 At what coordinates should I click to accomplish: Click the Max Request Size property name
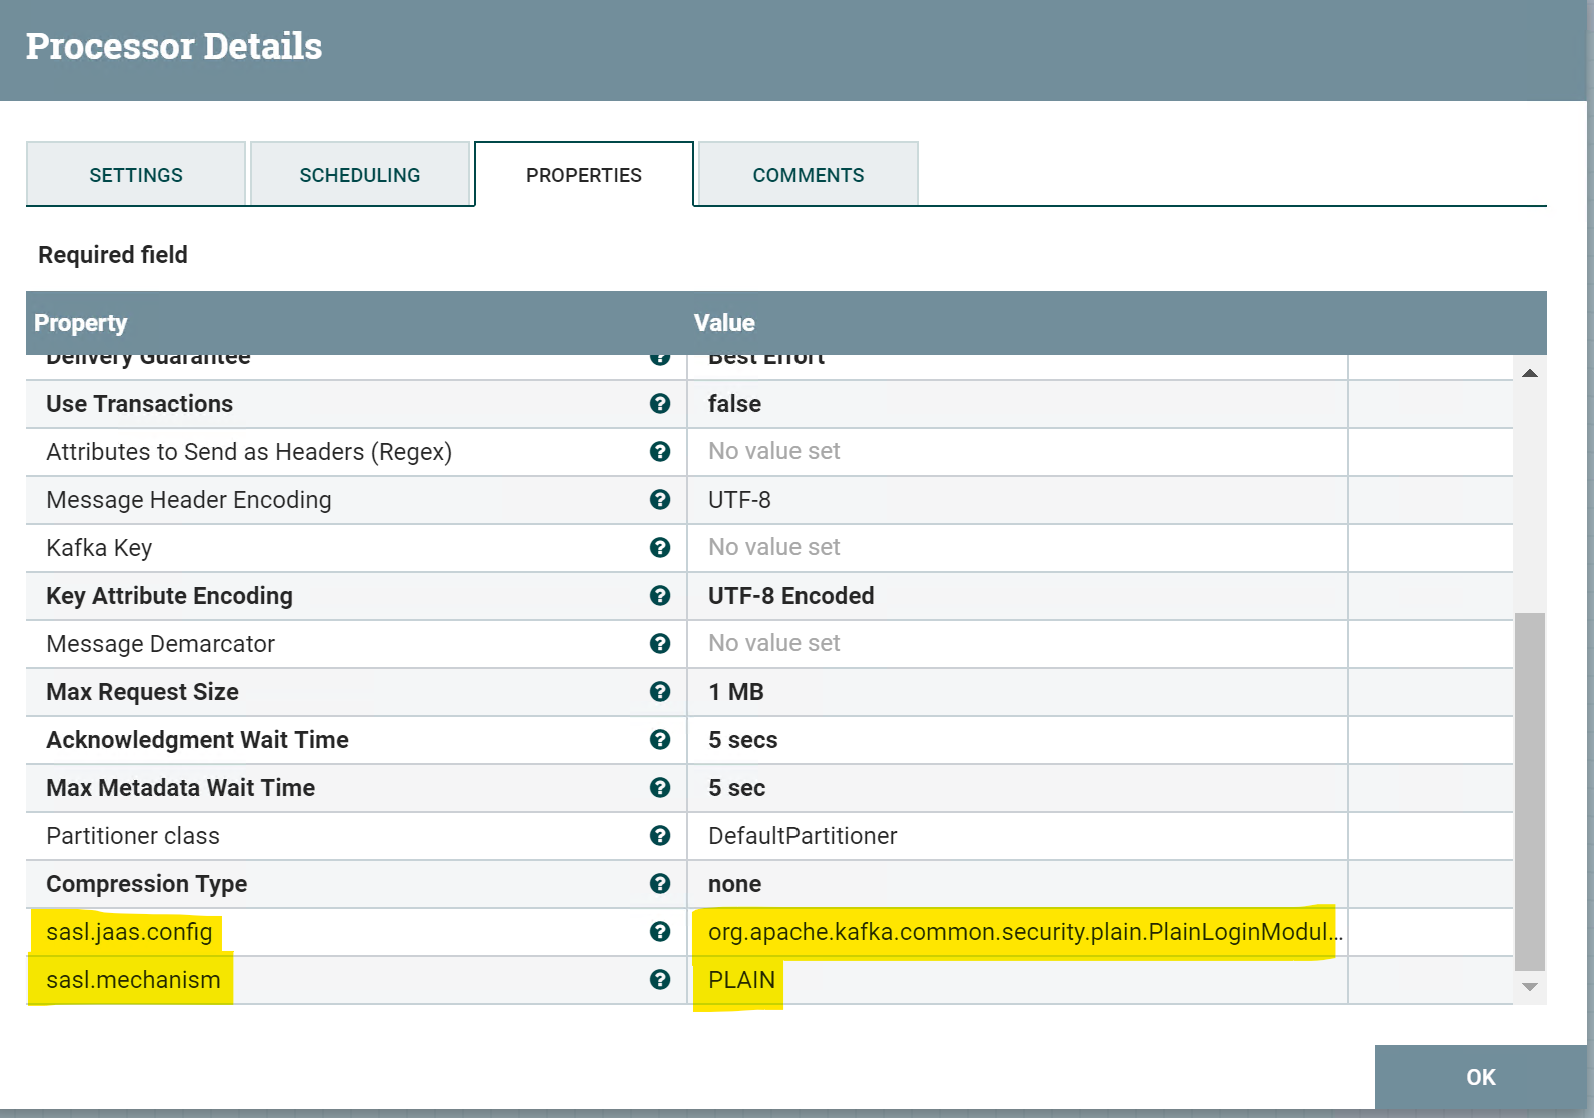point(142,692)
